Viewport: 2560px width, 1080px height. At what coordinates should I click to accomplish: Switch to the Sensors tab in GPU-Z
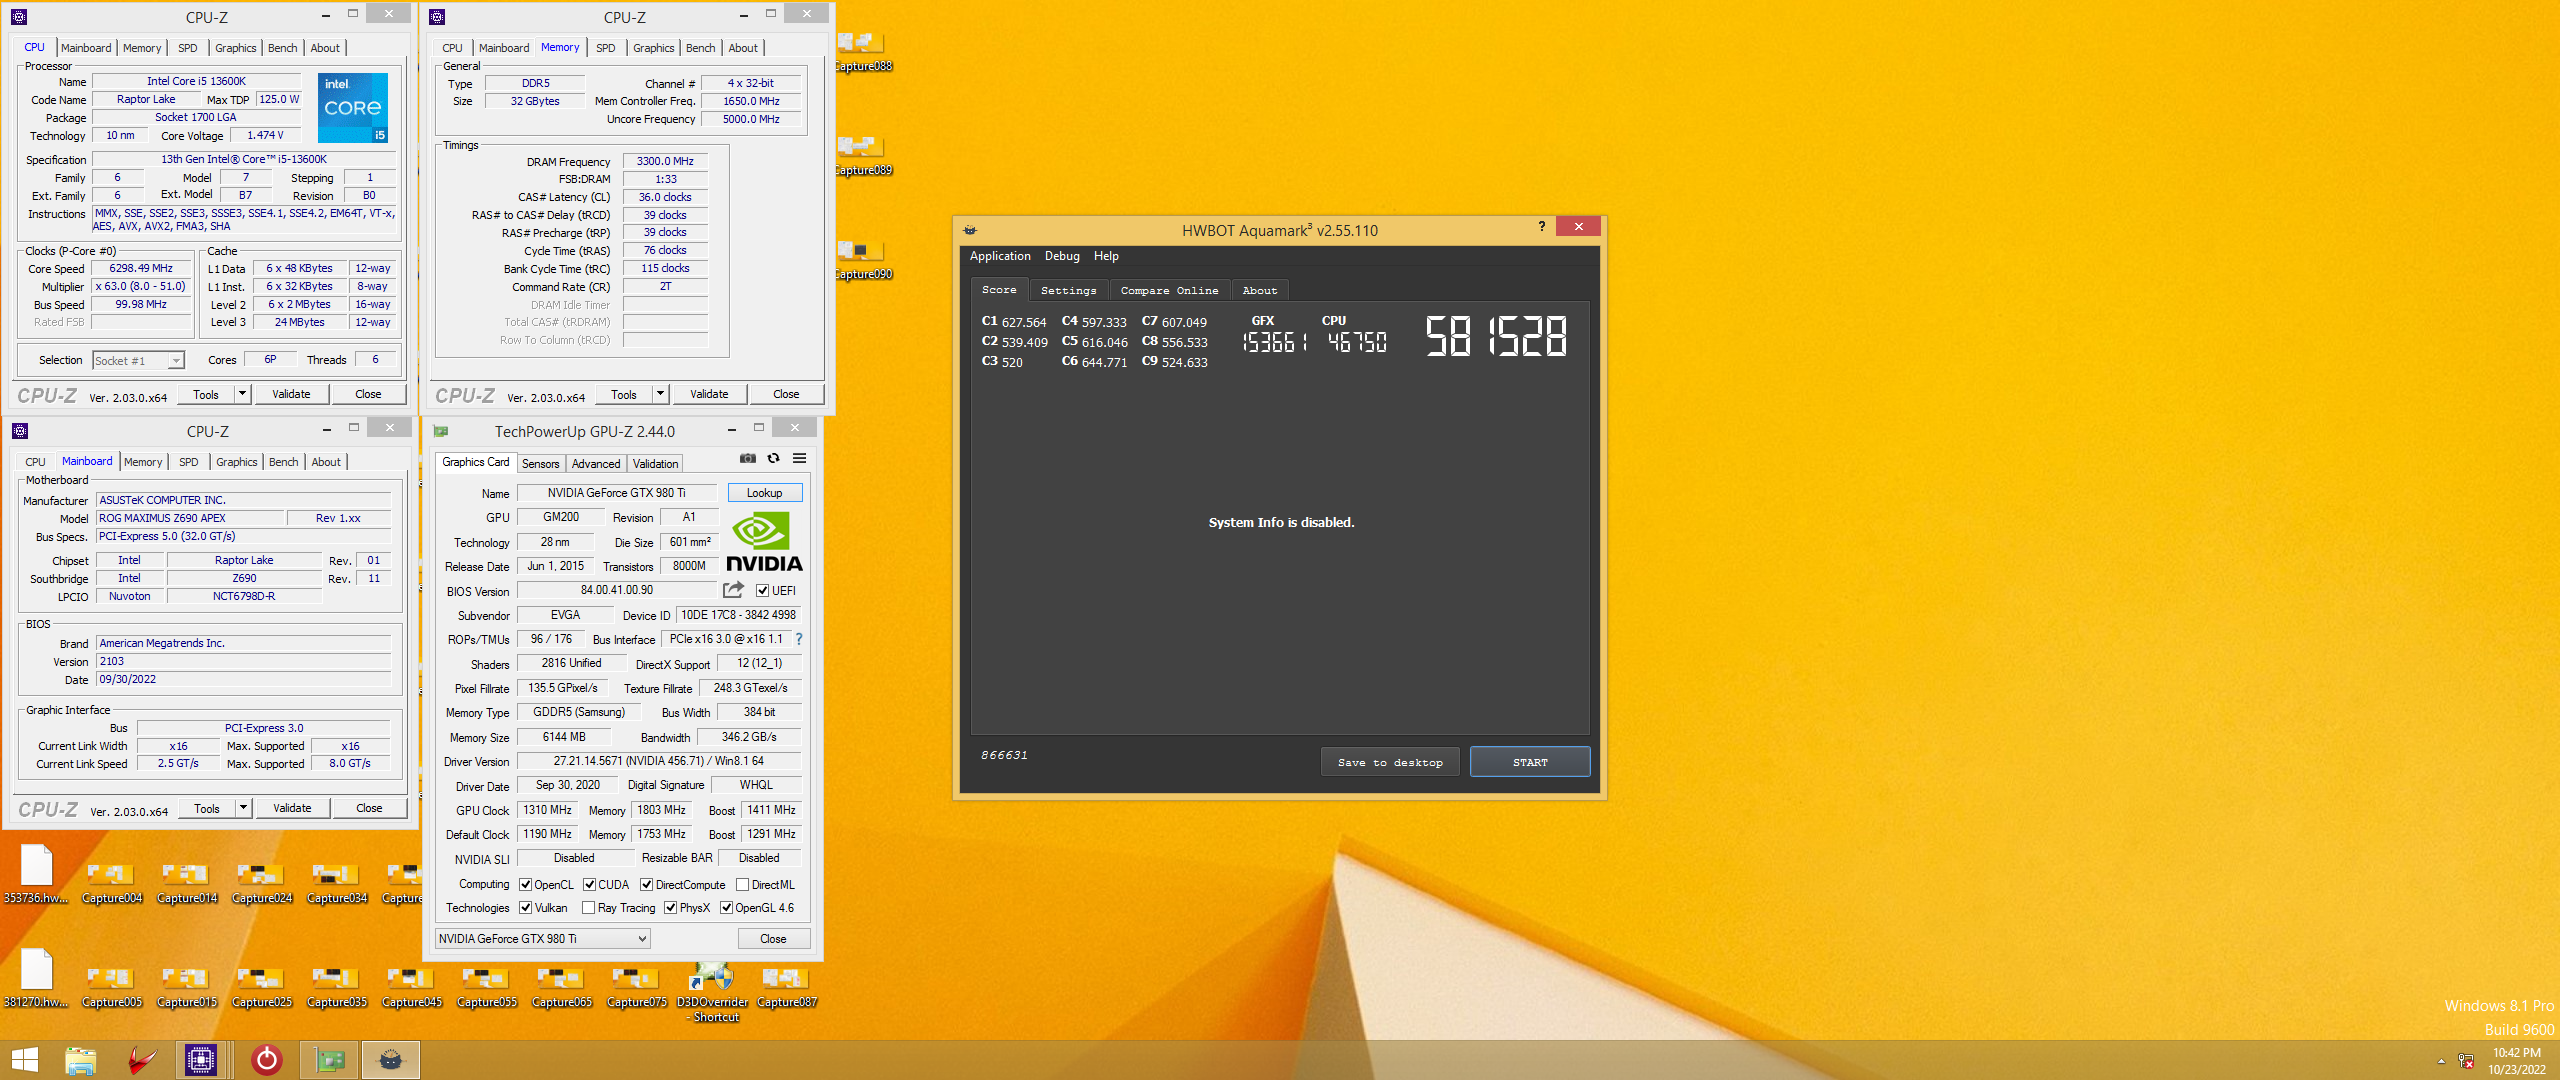[x=541, y=464]
